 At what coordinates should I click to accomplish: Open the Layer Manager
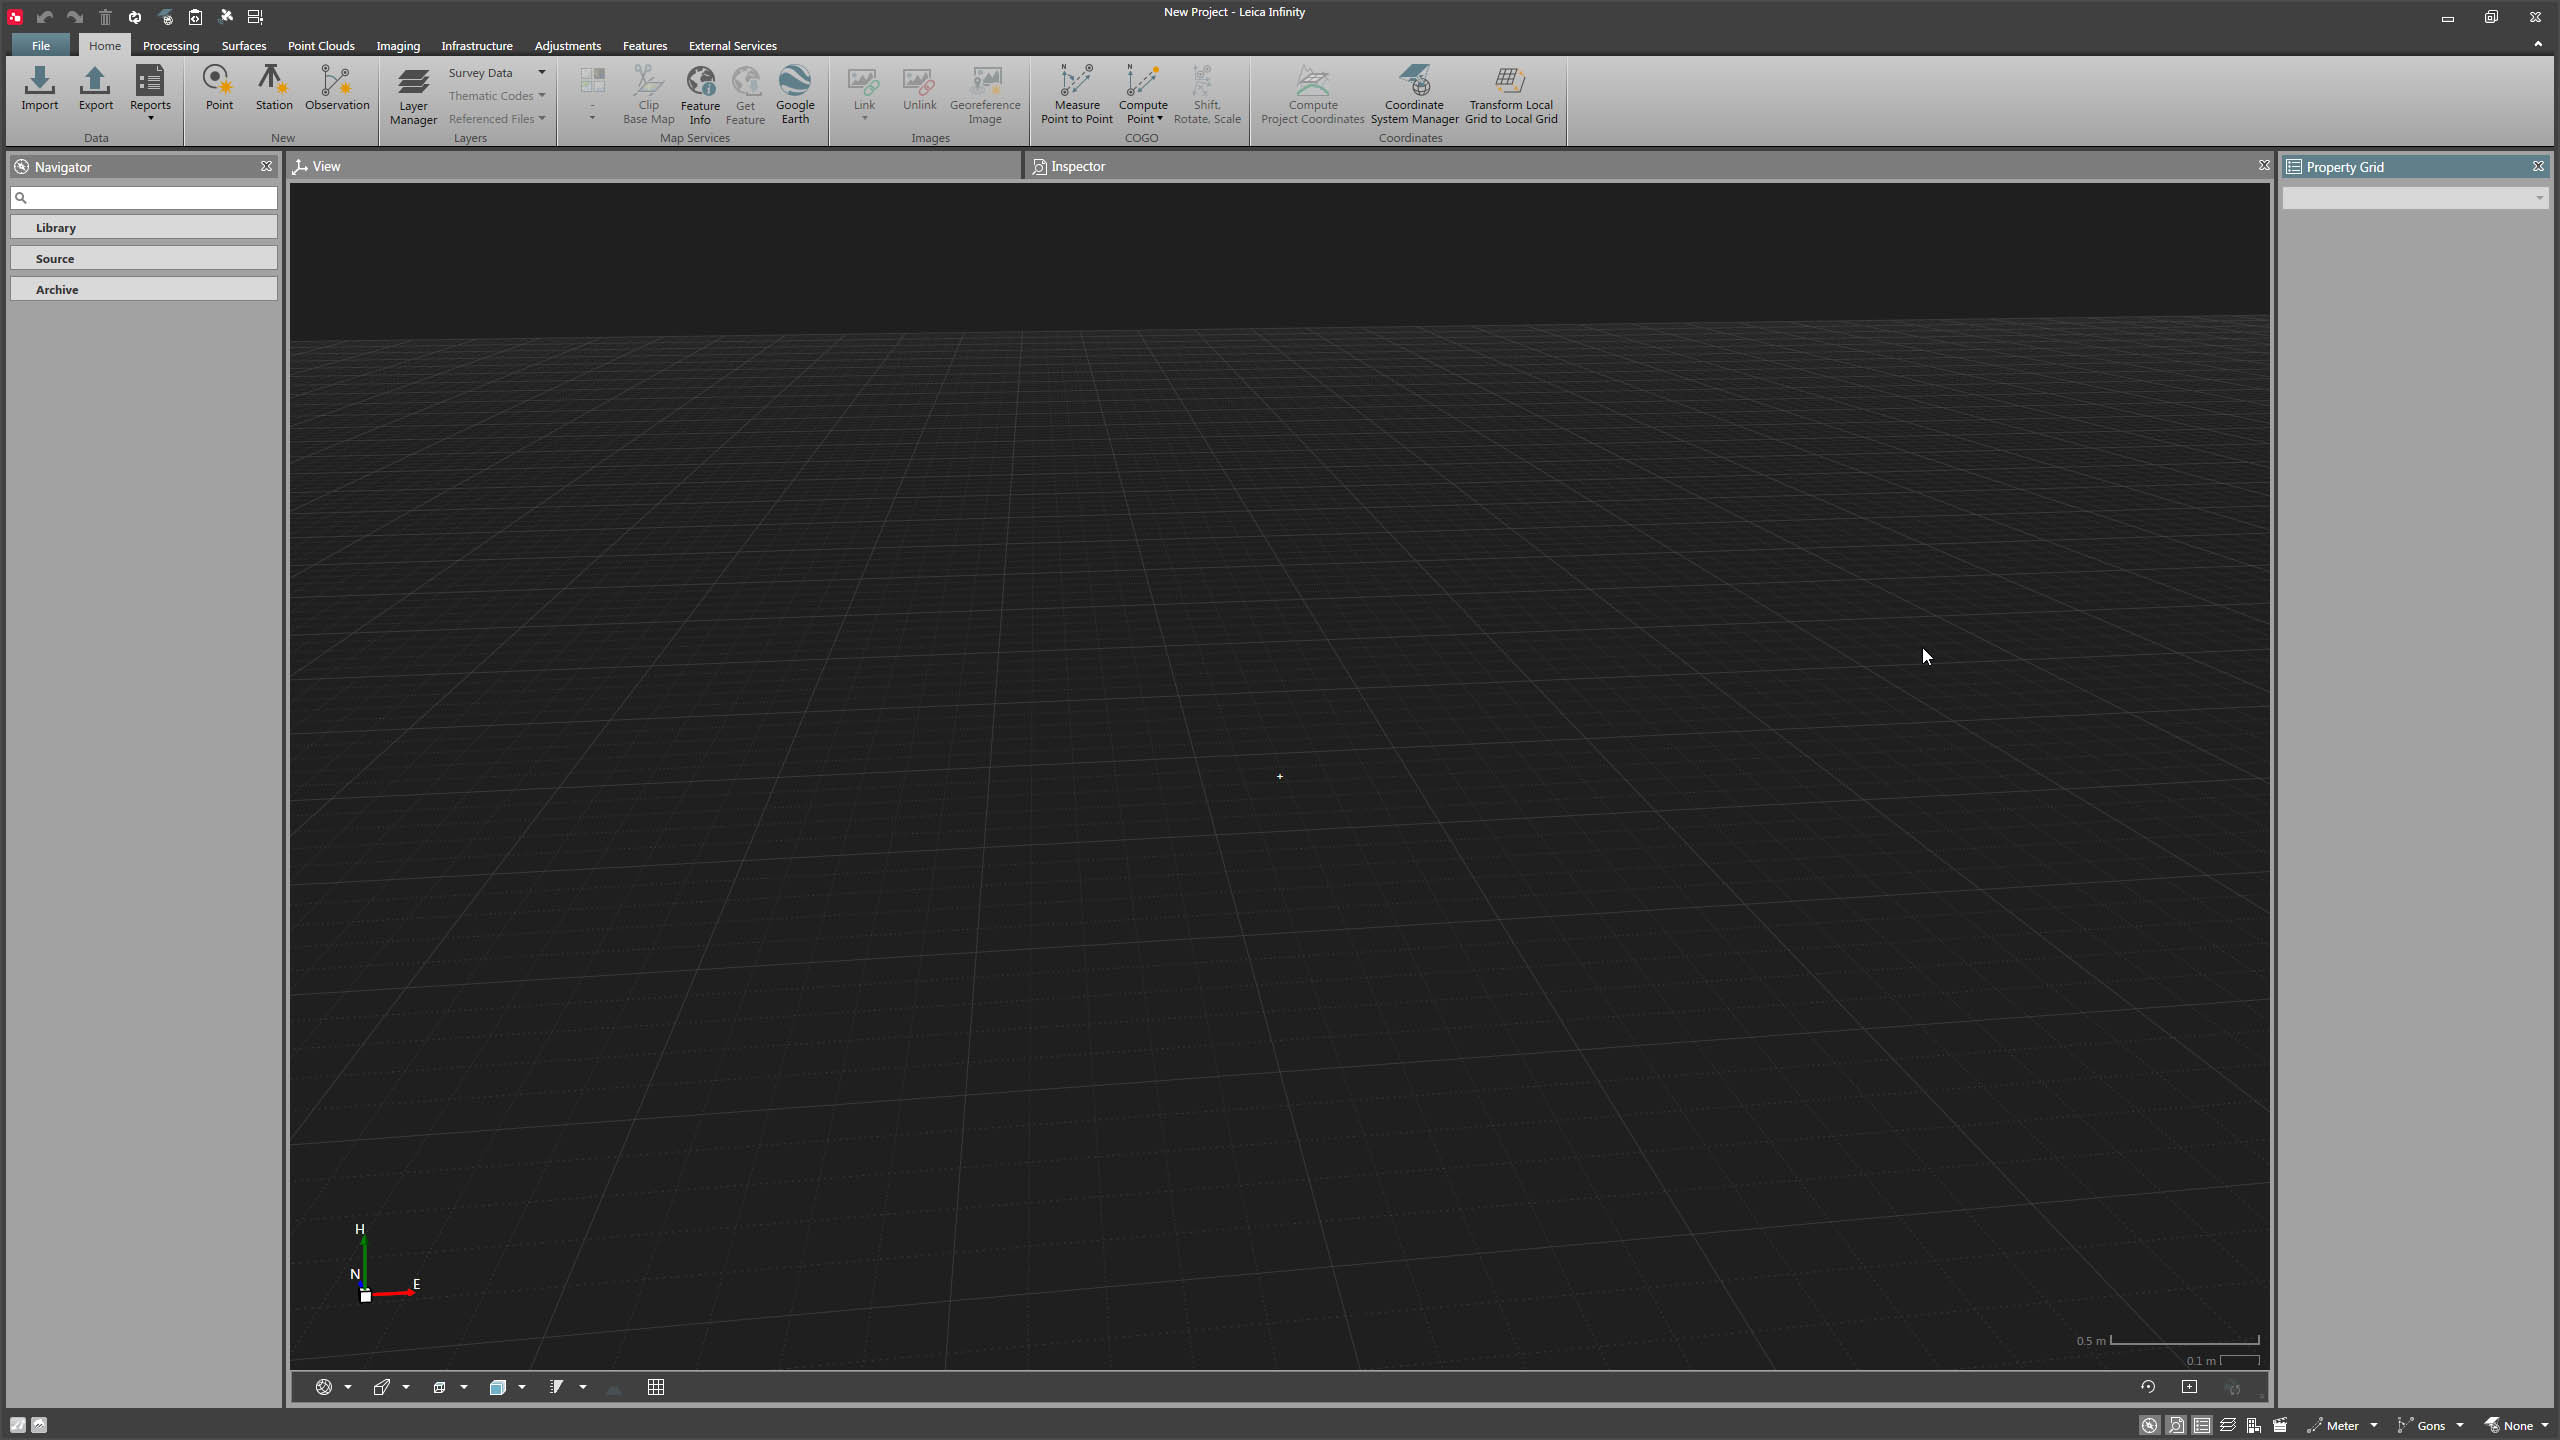pos(413,96)
